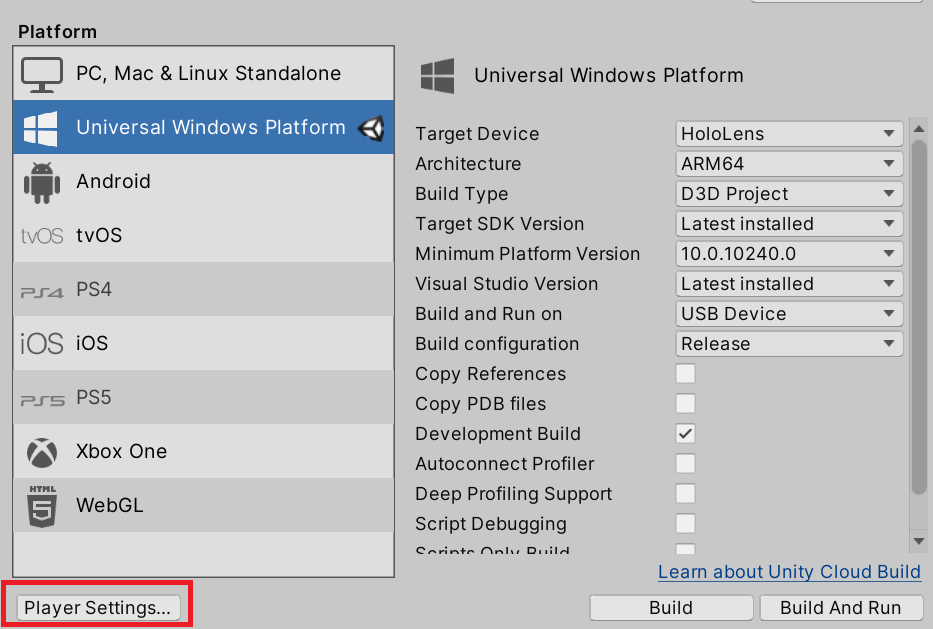The width and height of the screenshot is (933, 629).
Task: Open Build configuration dropdown showing Release
Action: tap(789, 344)
